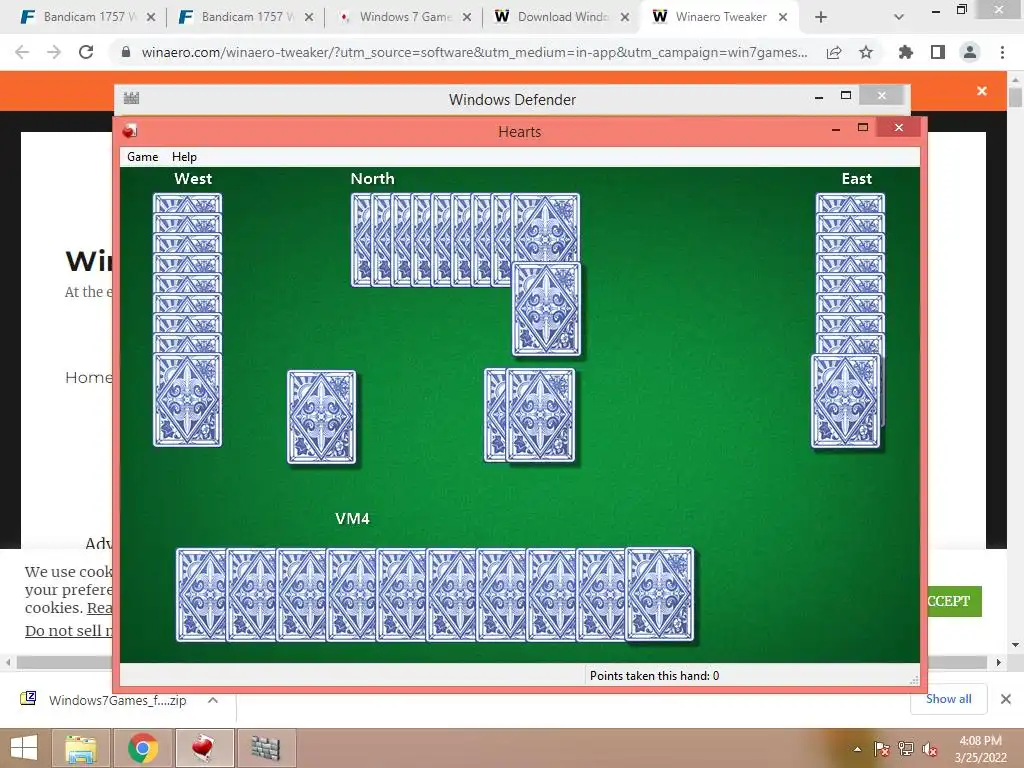This screenshot has width=1024, height=768.
Task: Open Chrome tab search dropdown
Action: (x=899, y=17)
